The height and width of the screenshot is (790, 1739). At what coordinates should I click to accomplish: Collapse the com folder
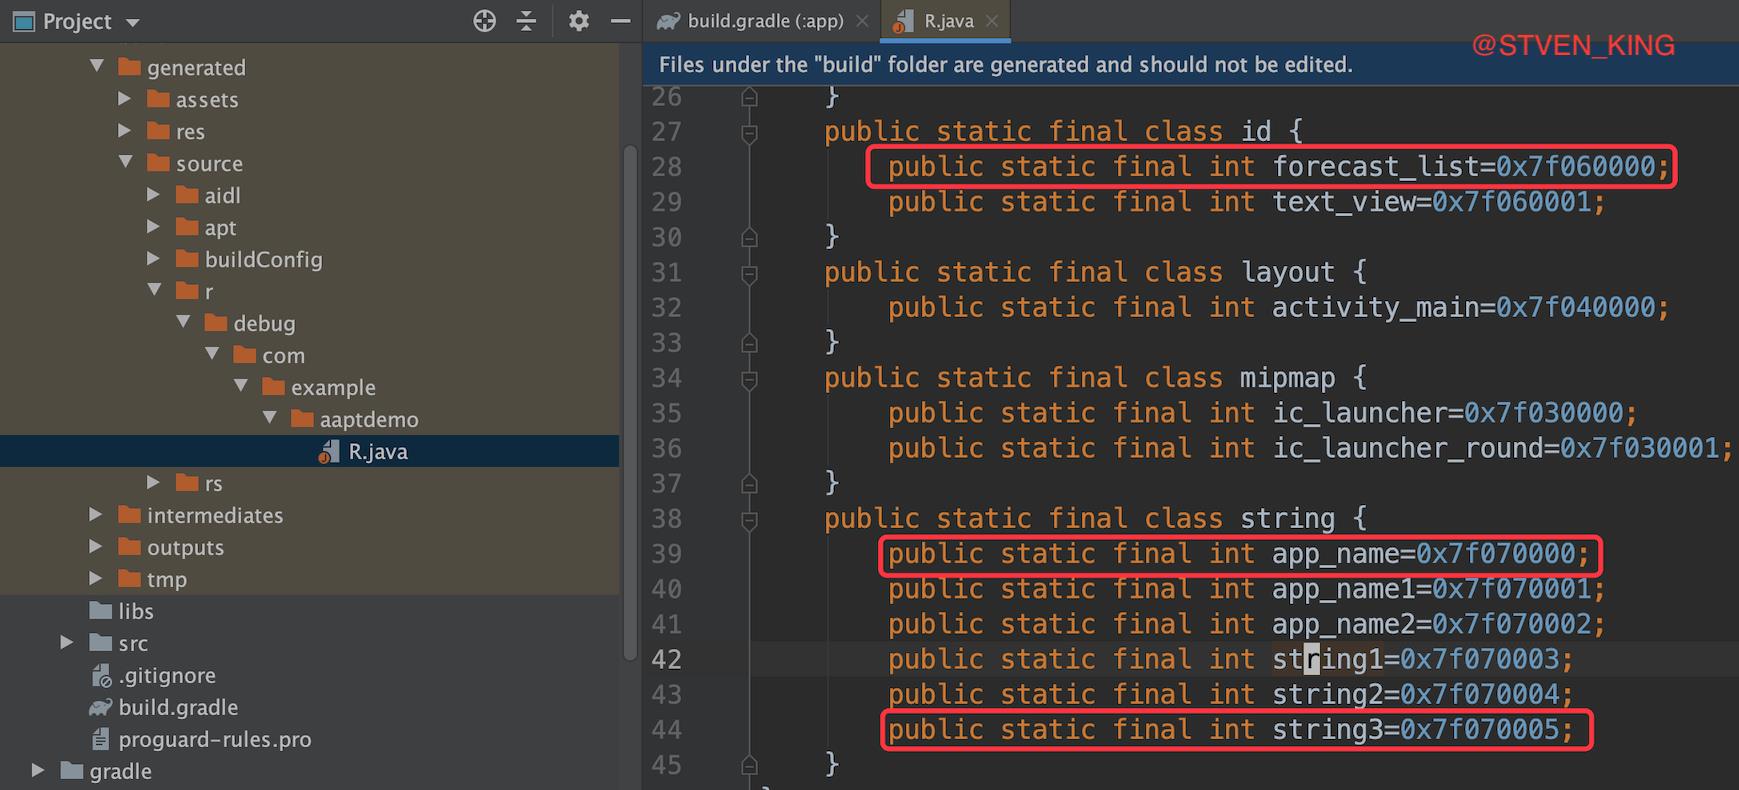pos(213,355)
